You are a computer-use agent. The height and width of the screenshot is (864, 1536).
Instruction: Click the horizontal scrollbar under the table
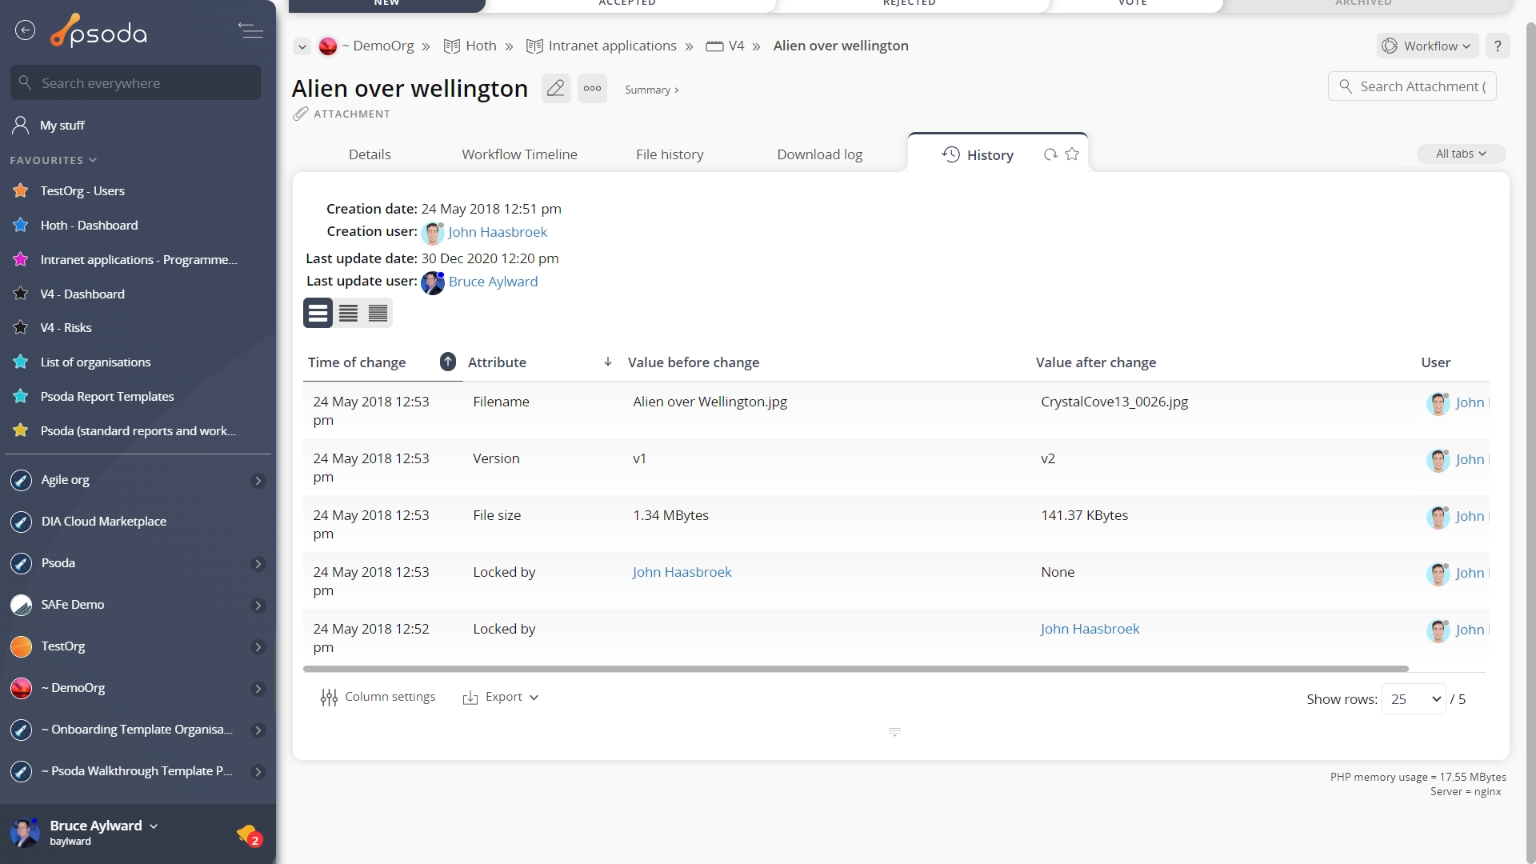856,669
